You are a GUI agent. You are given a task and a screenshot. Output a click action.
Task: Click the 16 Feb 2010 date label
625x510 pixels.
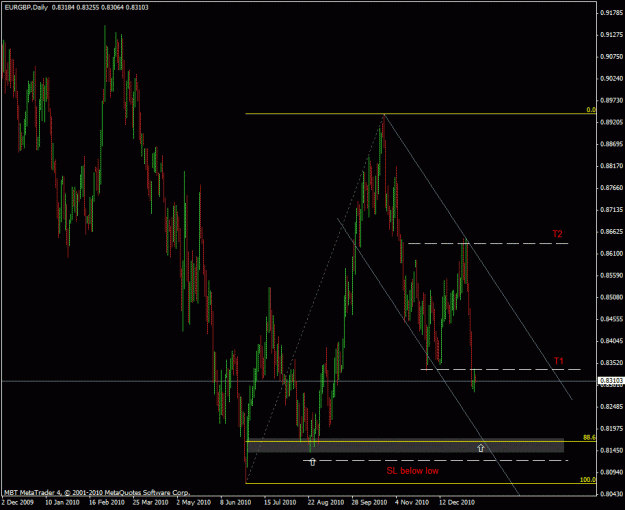(106, 502)
